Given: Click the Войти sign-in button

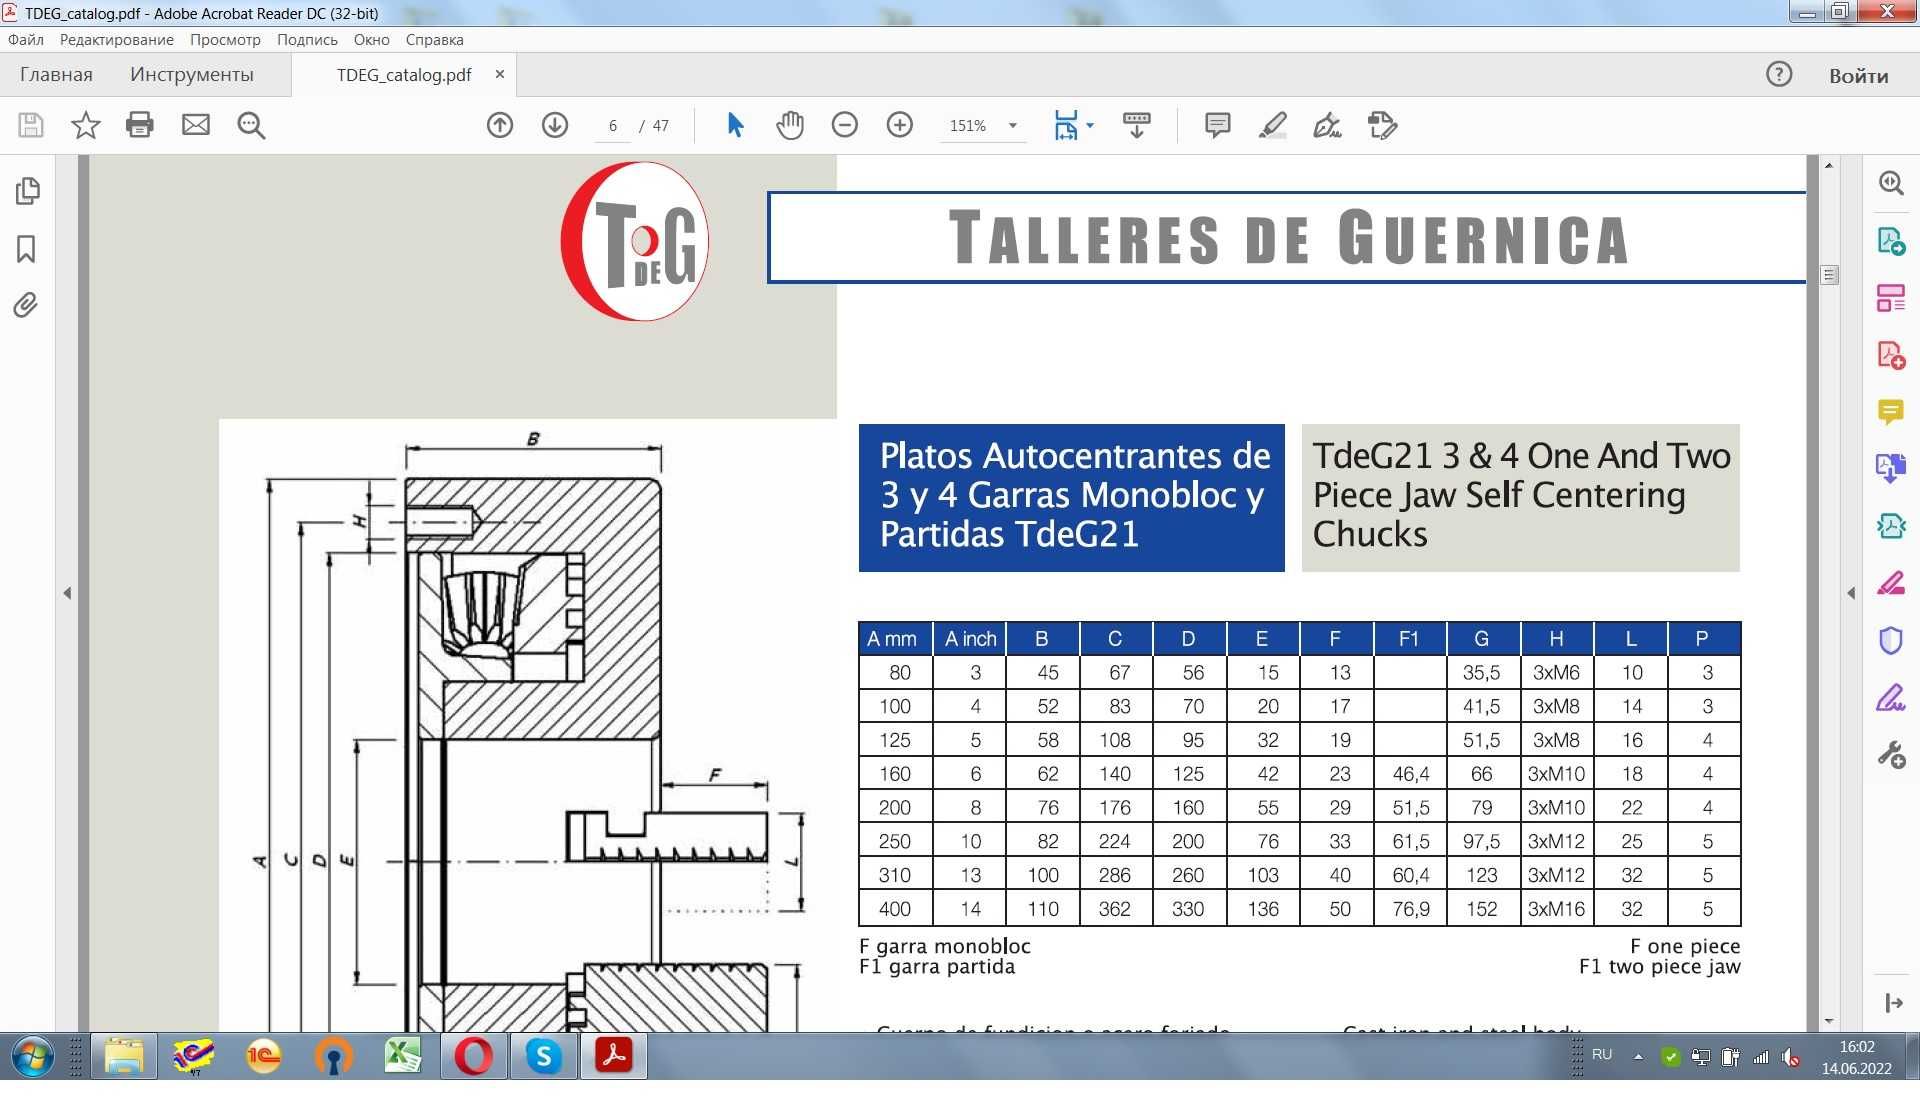Looking at the screenshot, I should click(x=1859, y=76).
